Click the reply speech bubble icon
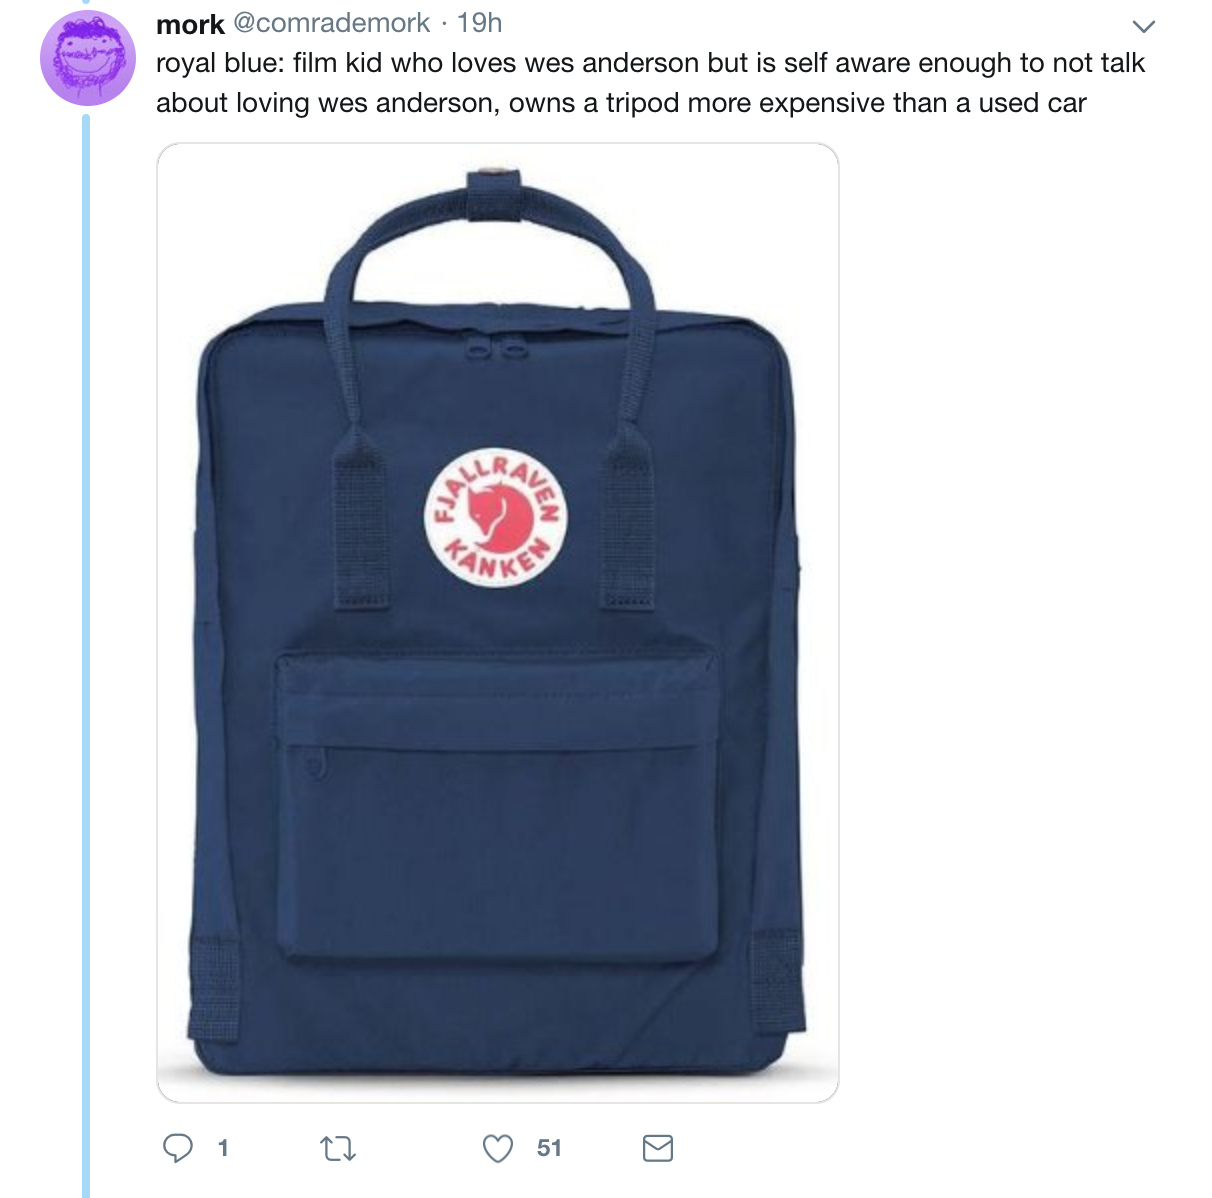The height and width of the screenshot is (1198, 1212). point(178,1148)
